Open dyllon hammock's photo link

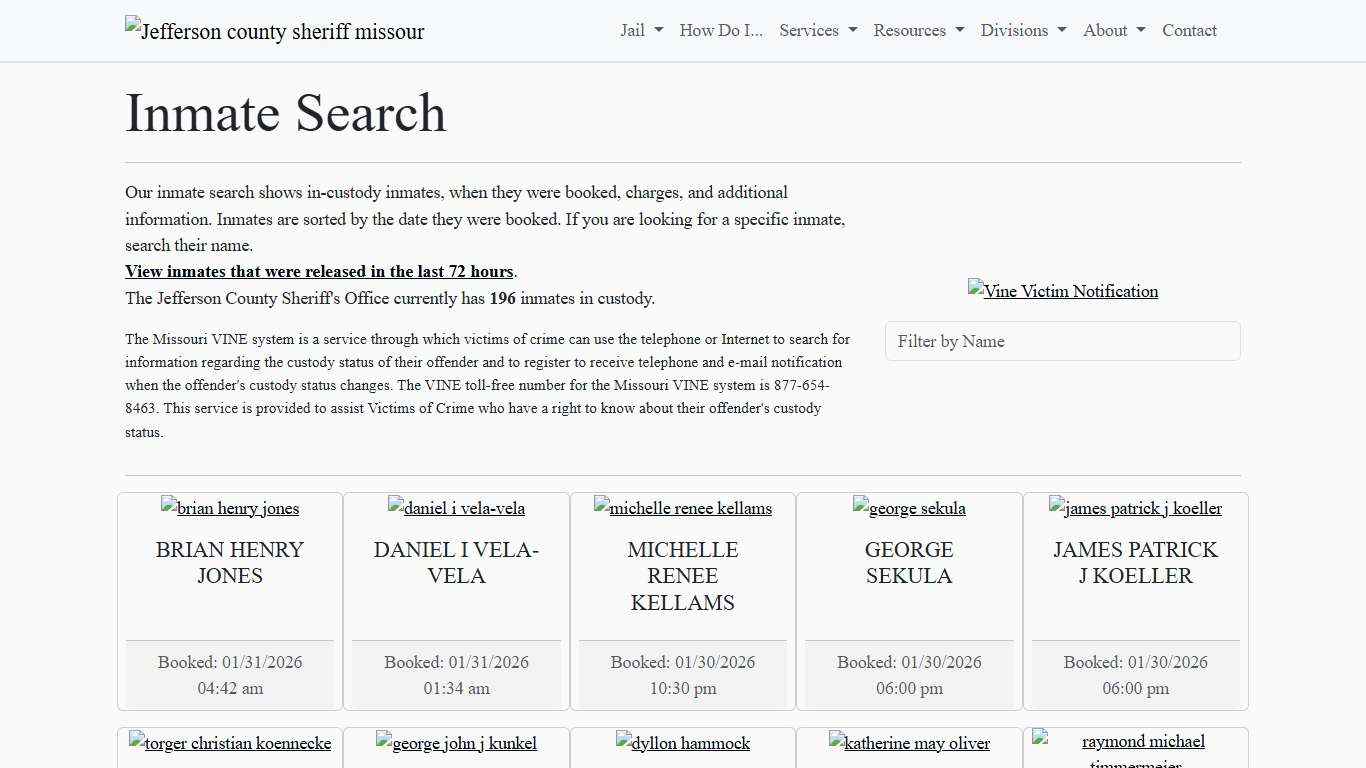pos(682,743)
